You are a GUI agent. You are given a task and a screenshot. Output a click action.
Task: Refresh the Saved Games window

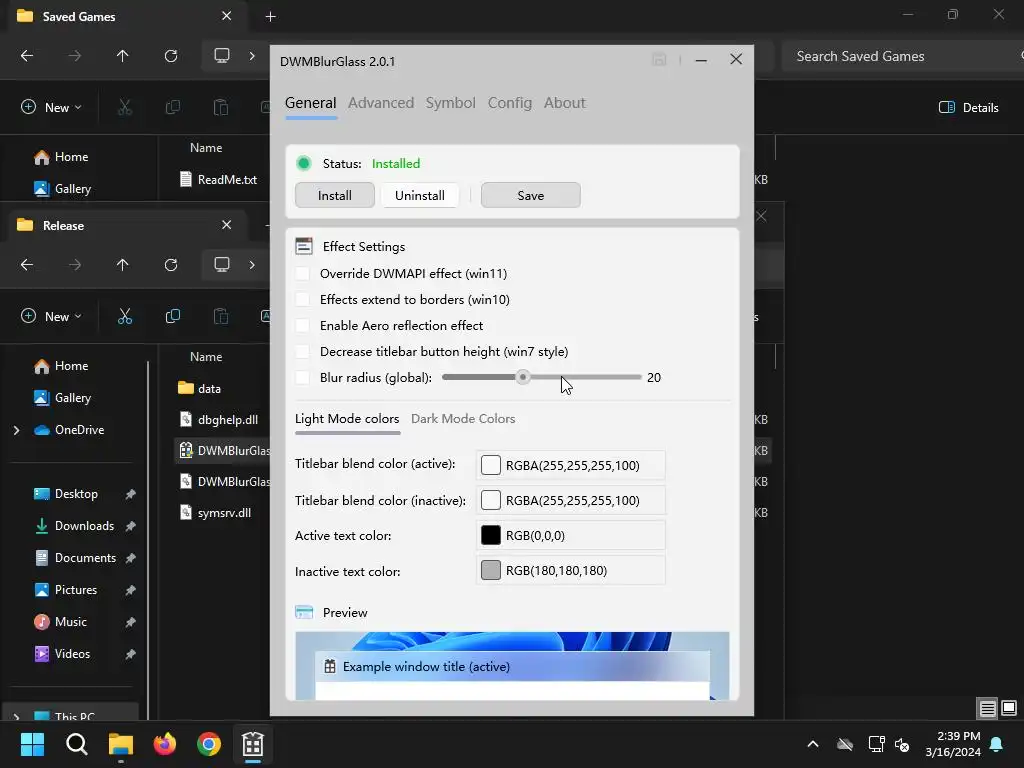pyautogui.click(x=170, y=56)
